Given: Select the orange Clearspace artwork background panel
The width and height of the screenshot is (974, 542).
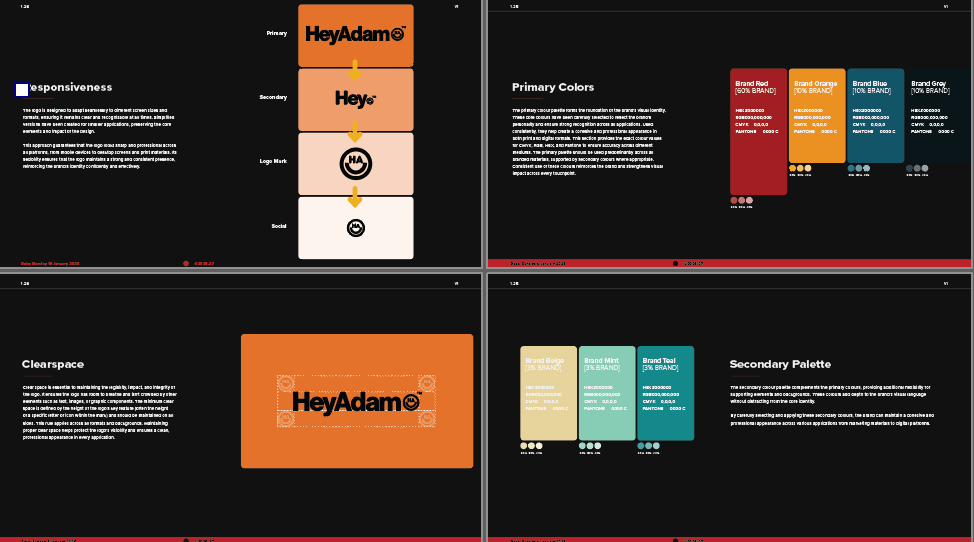Looking at the screenshot, I should point(357,401).
